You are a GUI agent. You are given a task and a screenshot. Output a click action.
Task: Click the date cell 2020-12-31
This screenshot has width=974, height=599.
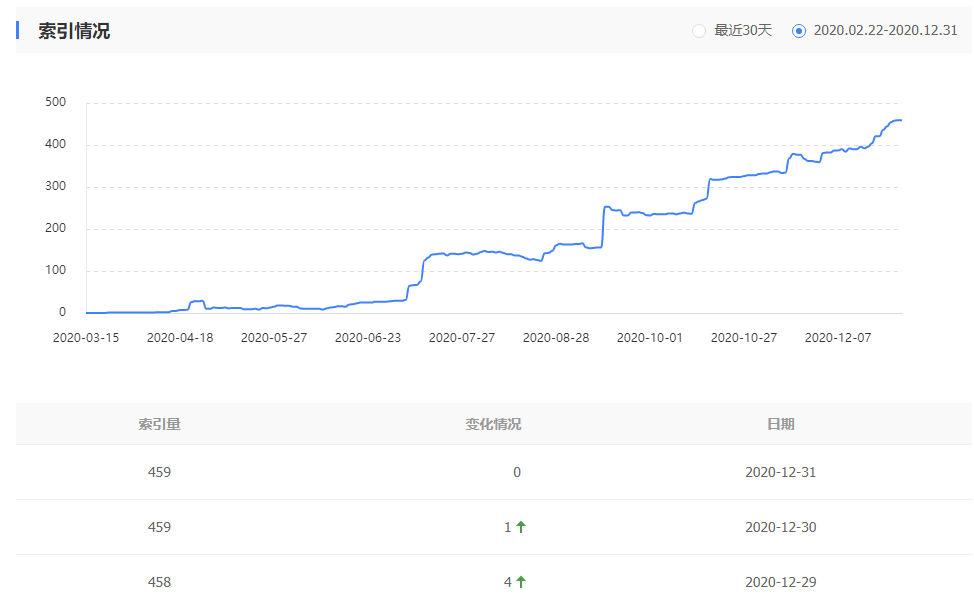click(x=781, y=472)
